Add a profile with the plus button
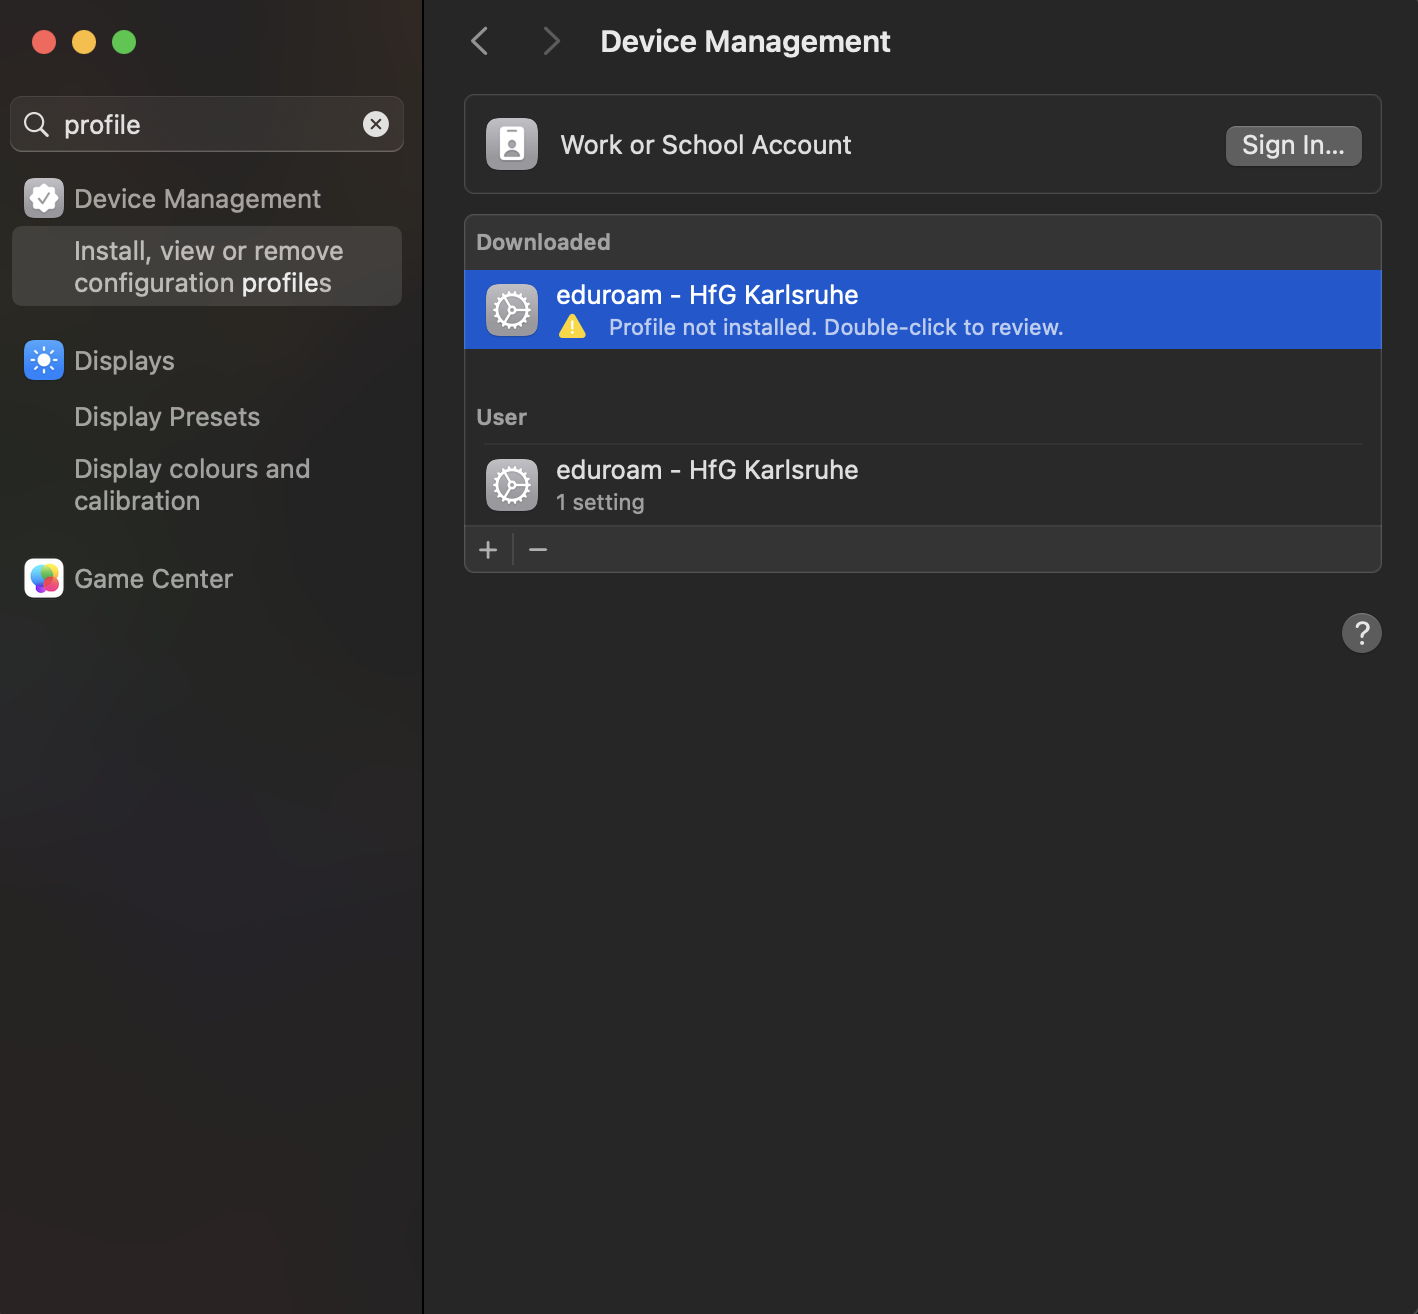This screenshot has height=1314, width=1418. (488, 550)
